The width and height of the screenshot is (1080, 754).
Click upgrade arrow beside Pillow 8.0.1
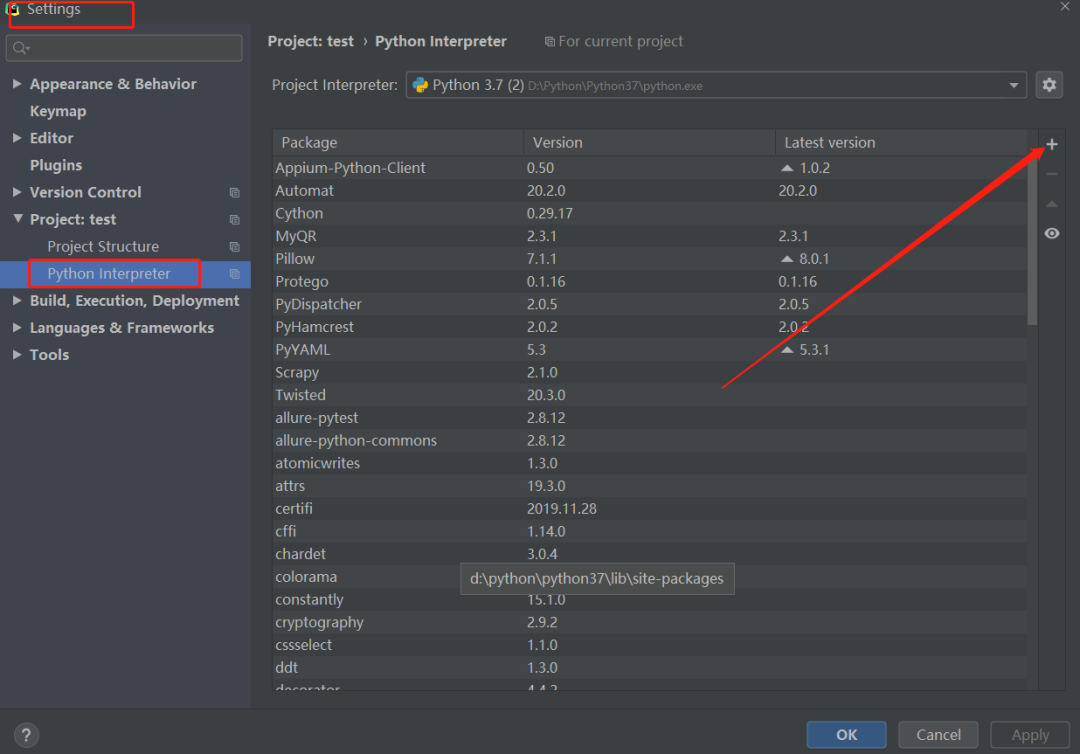787,259
